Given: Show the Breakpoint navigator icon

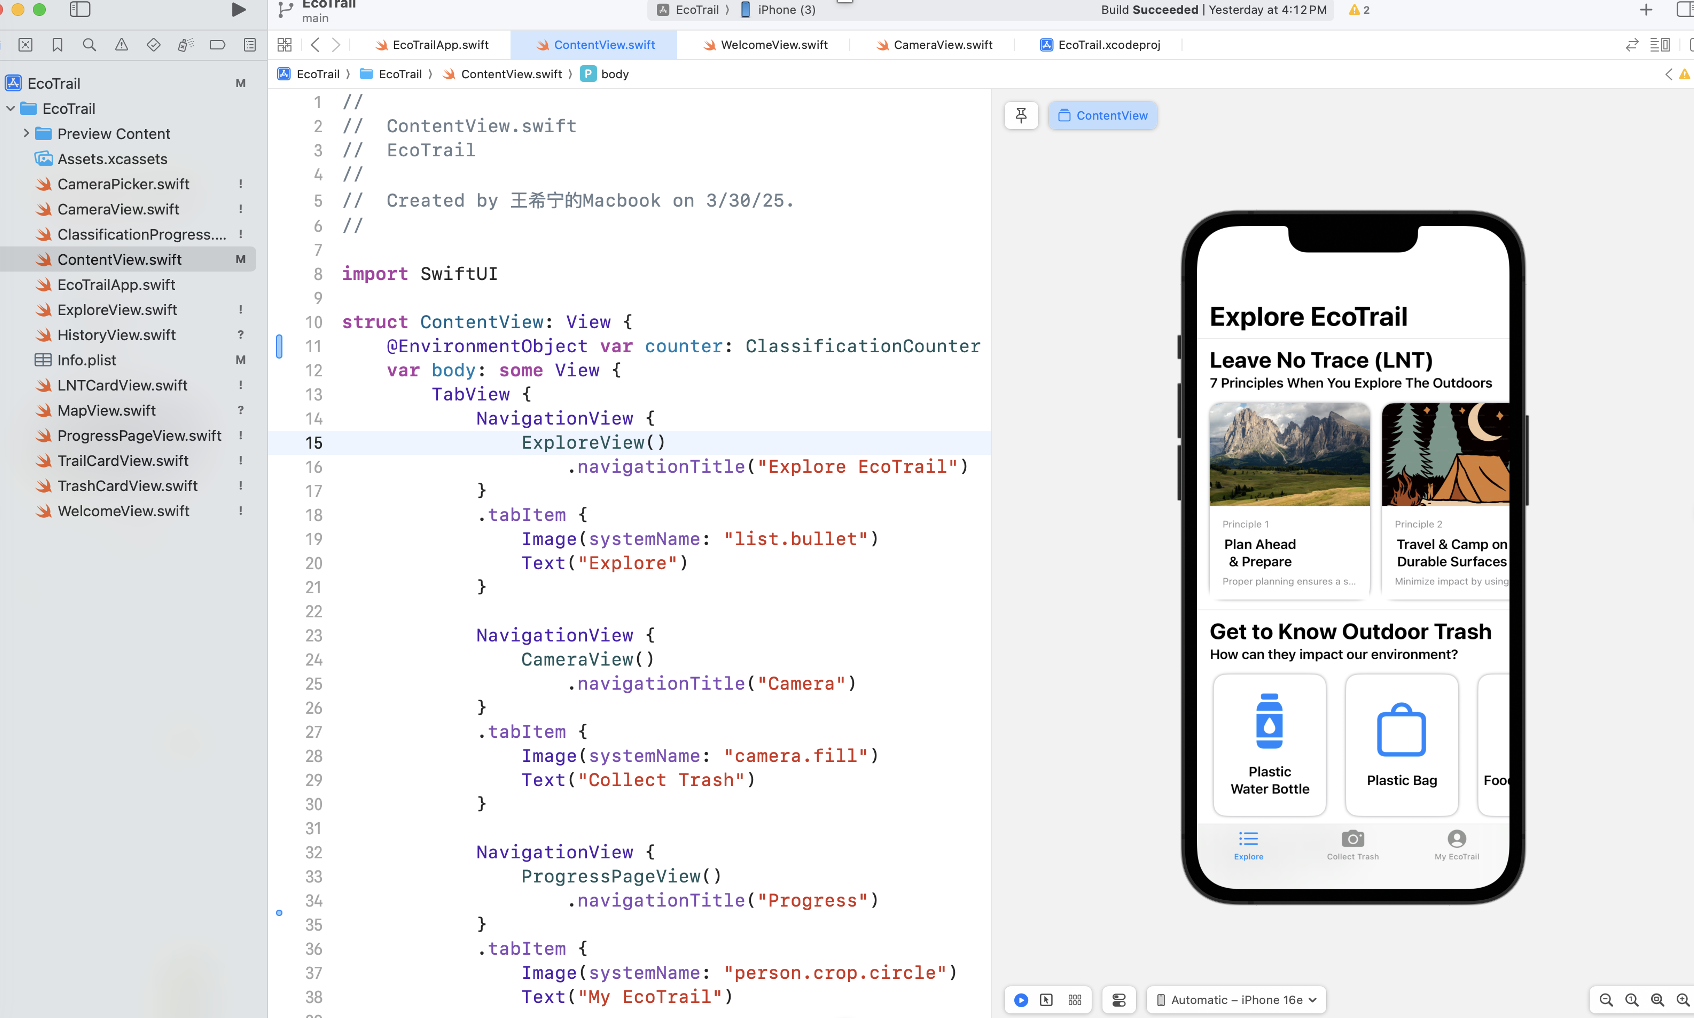Looking at the screenshot, I should click(x=217, y=45).
